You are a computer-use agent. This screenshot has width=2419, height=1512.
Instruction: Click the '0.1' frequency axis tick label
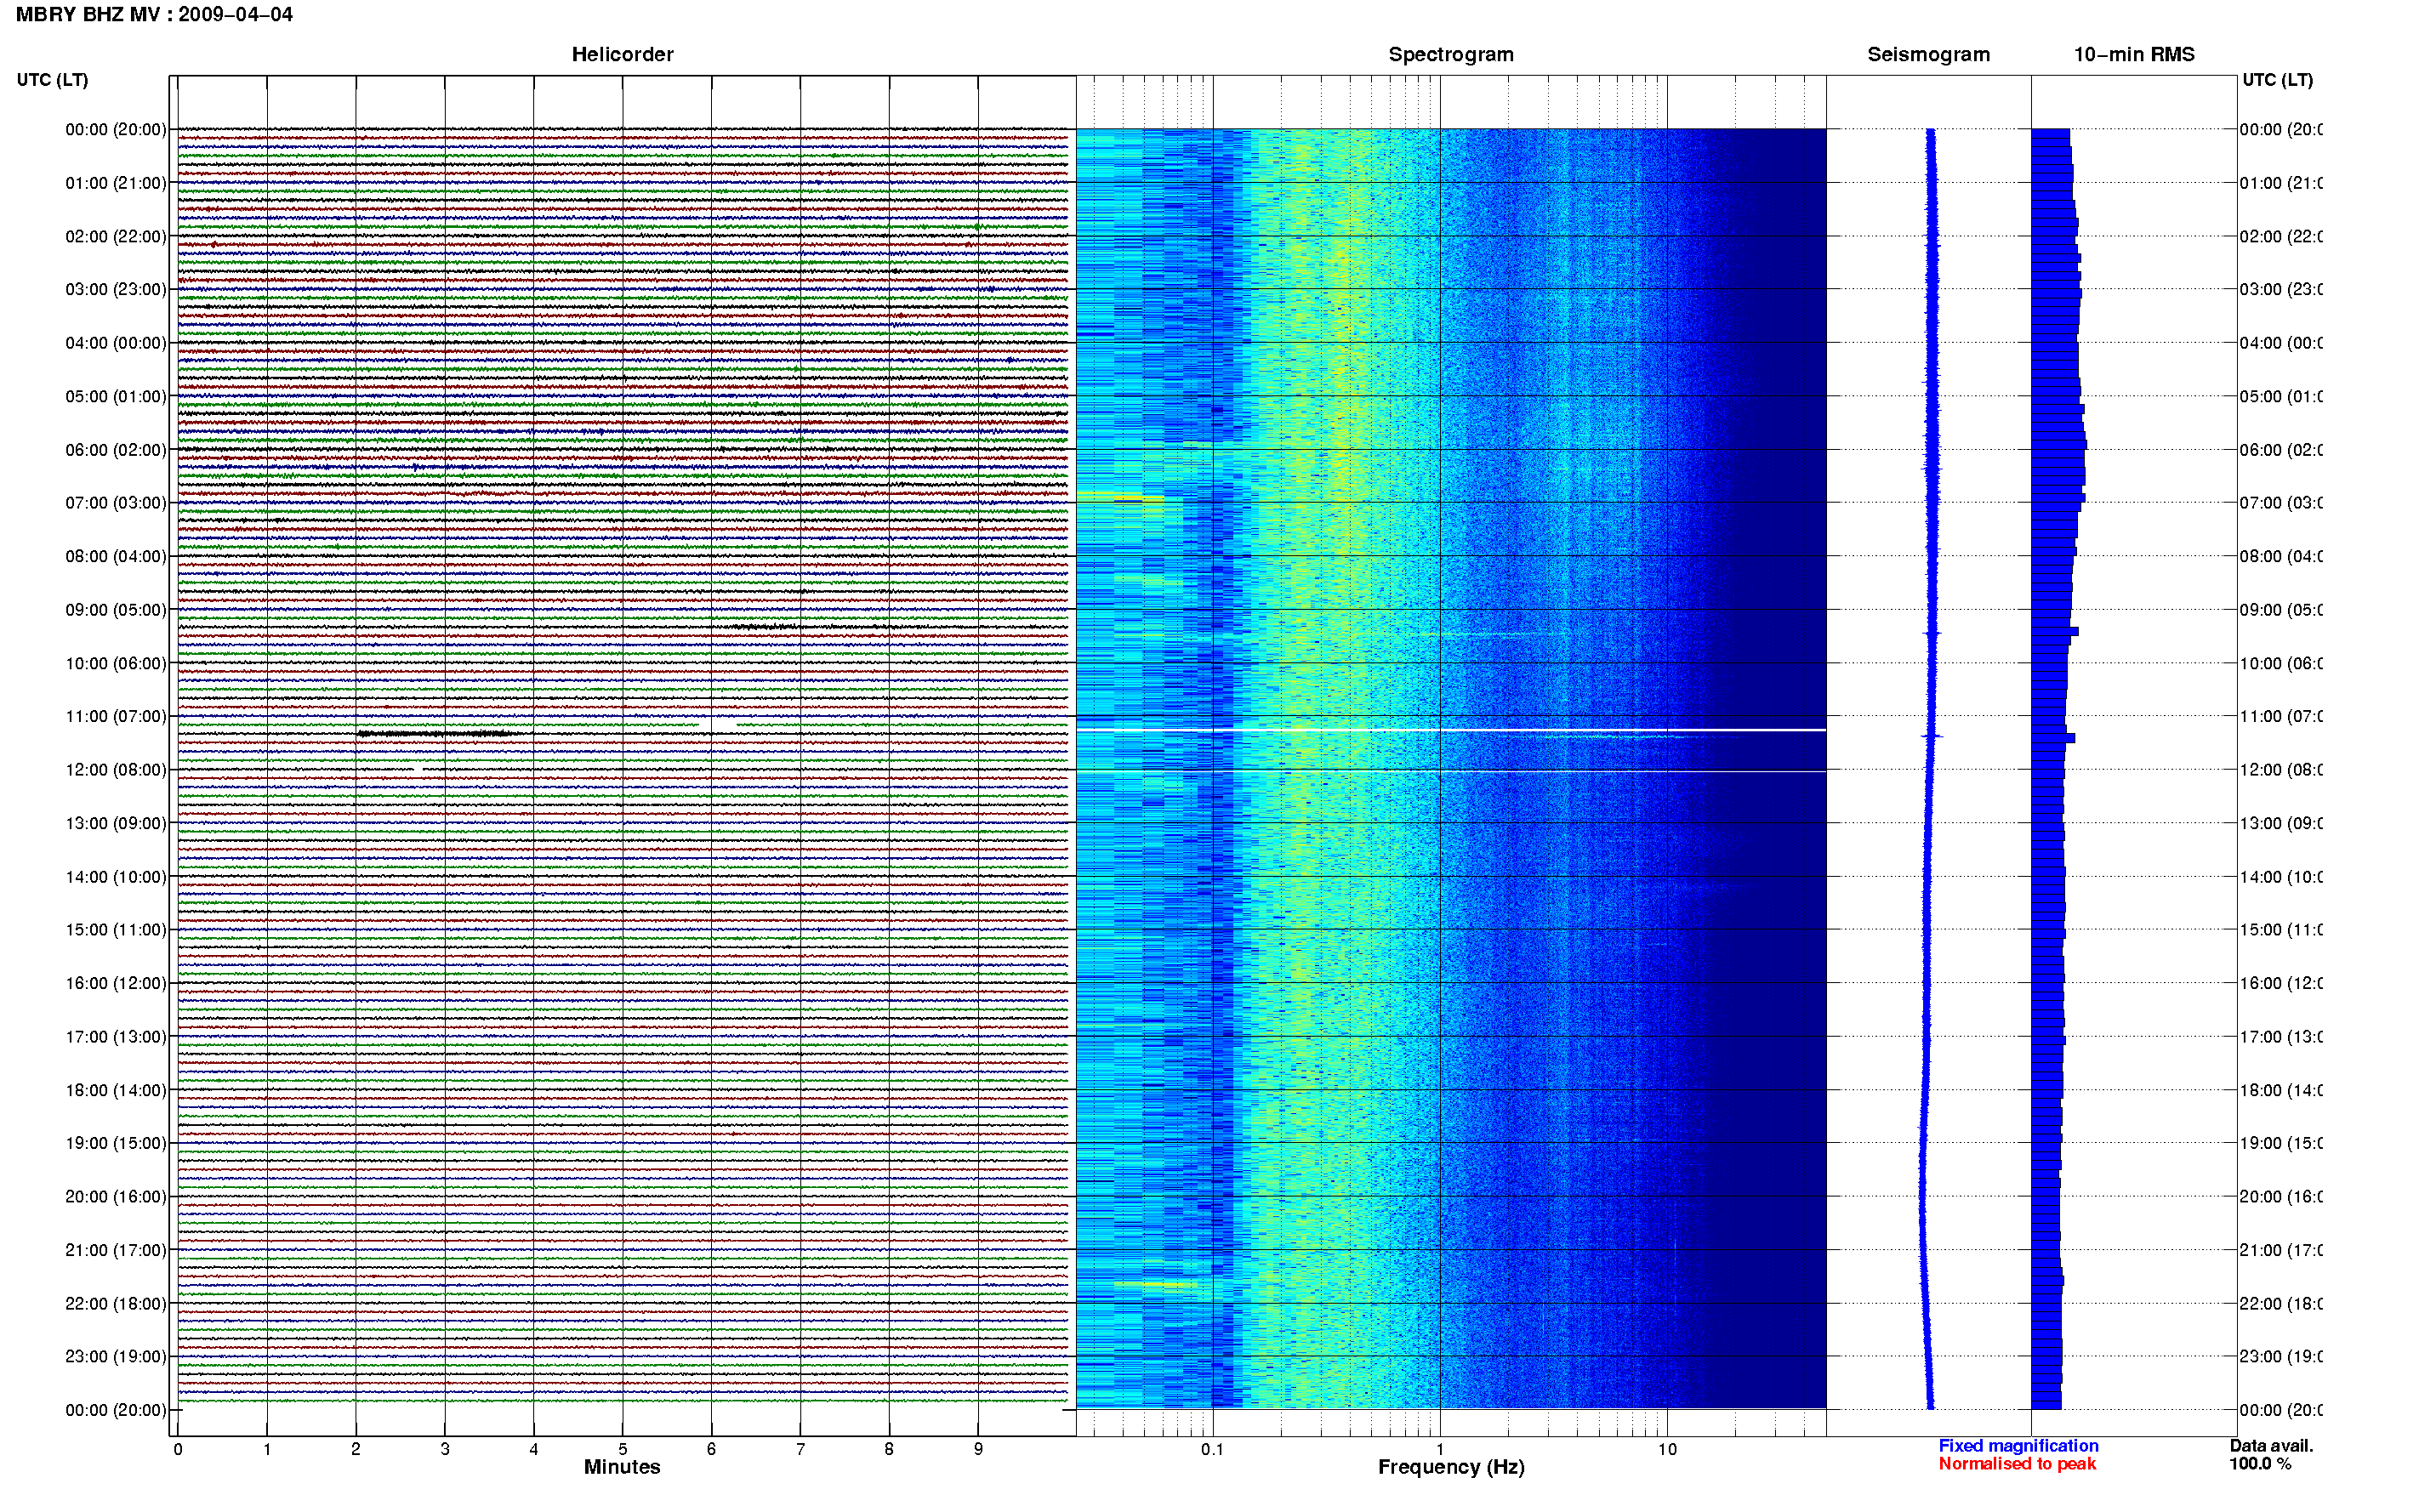point(1212,1449)
